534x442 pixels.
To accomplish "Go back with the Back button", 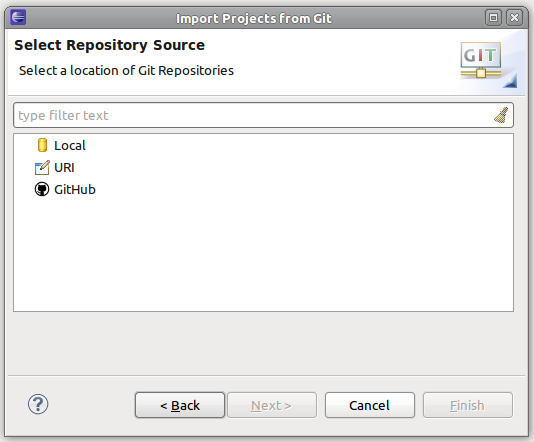I will click(x=180, y=405).
